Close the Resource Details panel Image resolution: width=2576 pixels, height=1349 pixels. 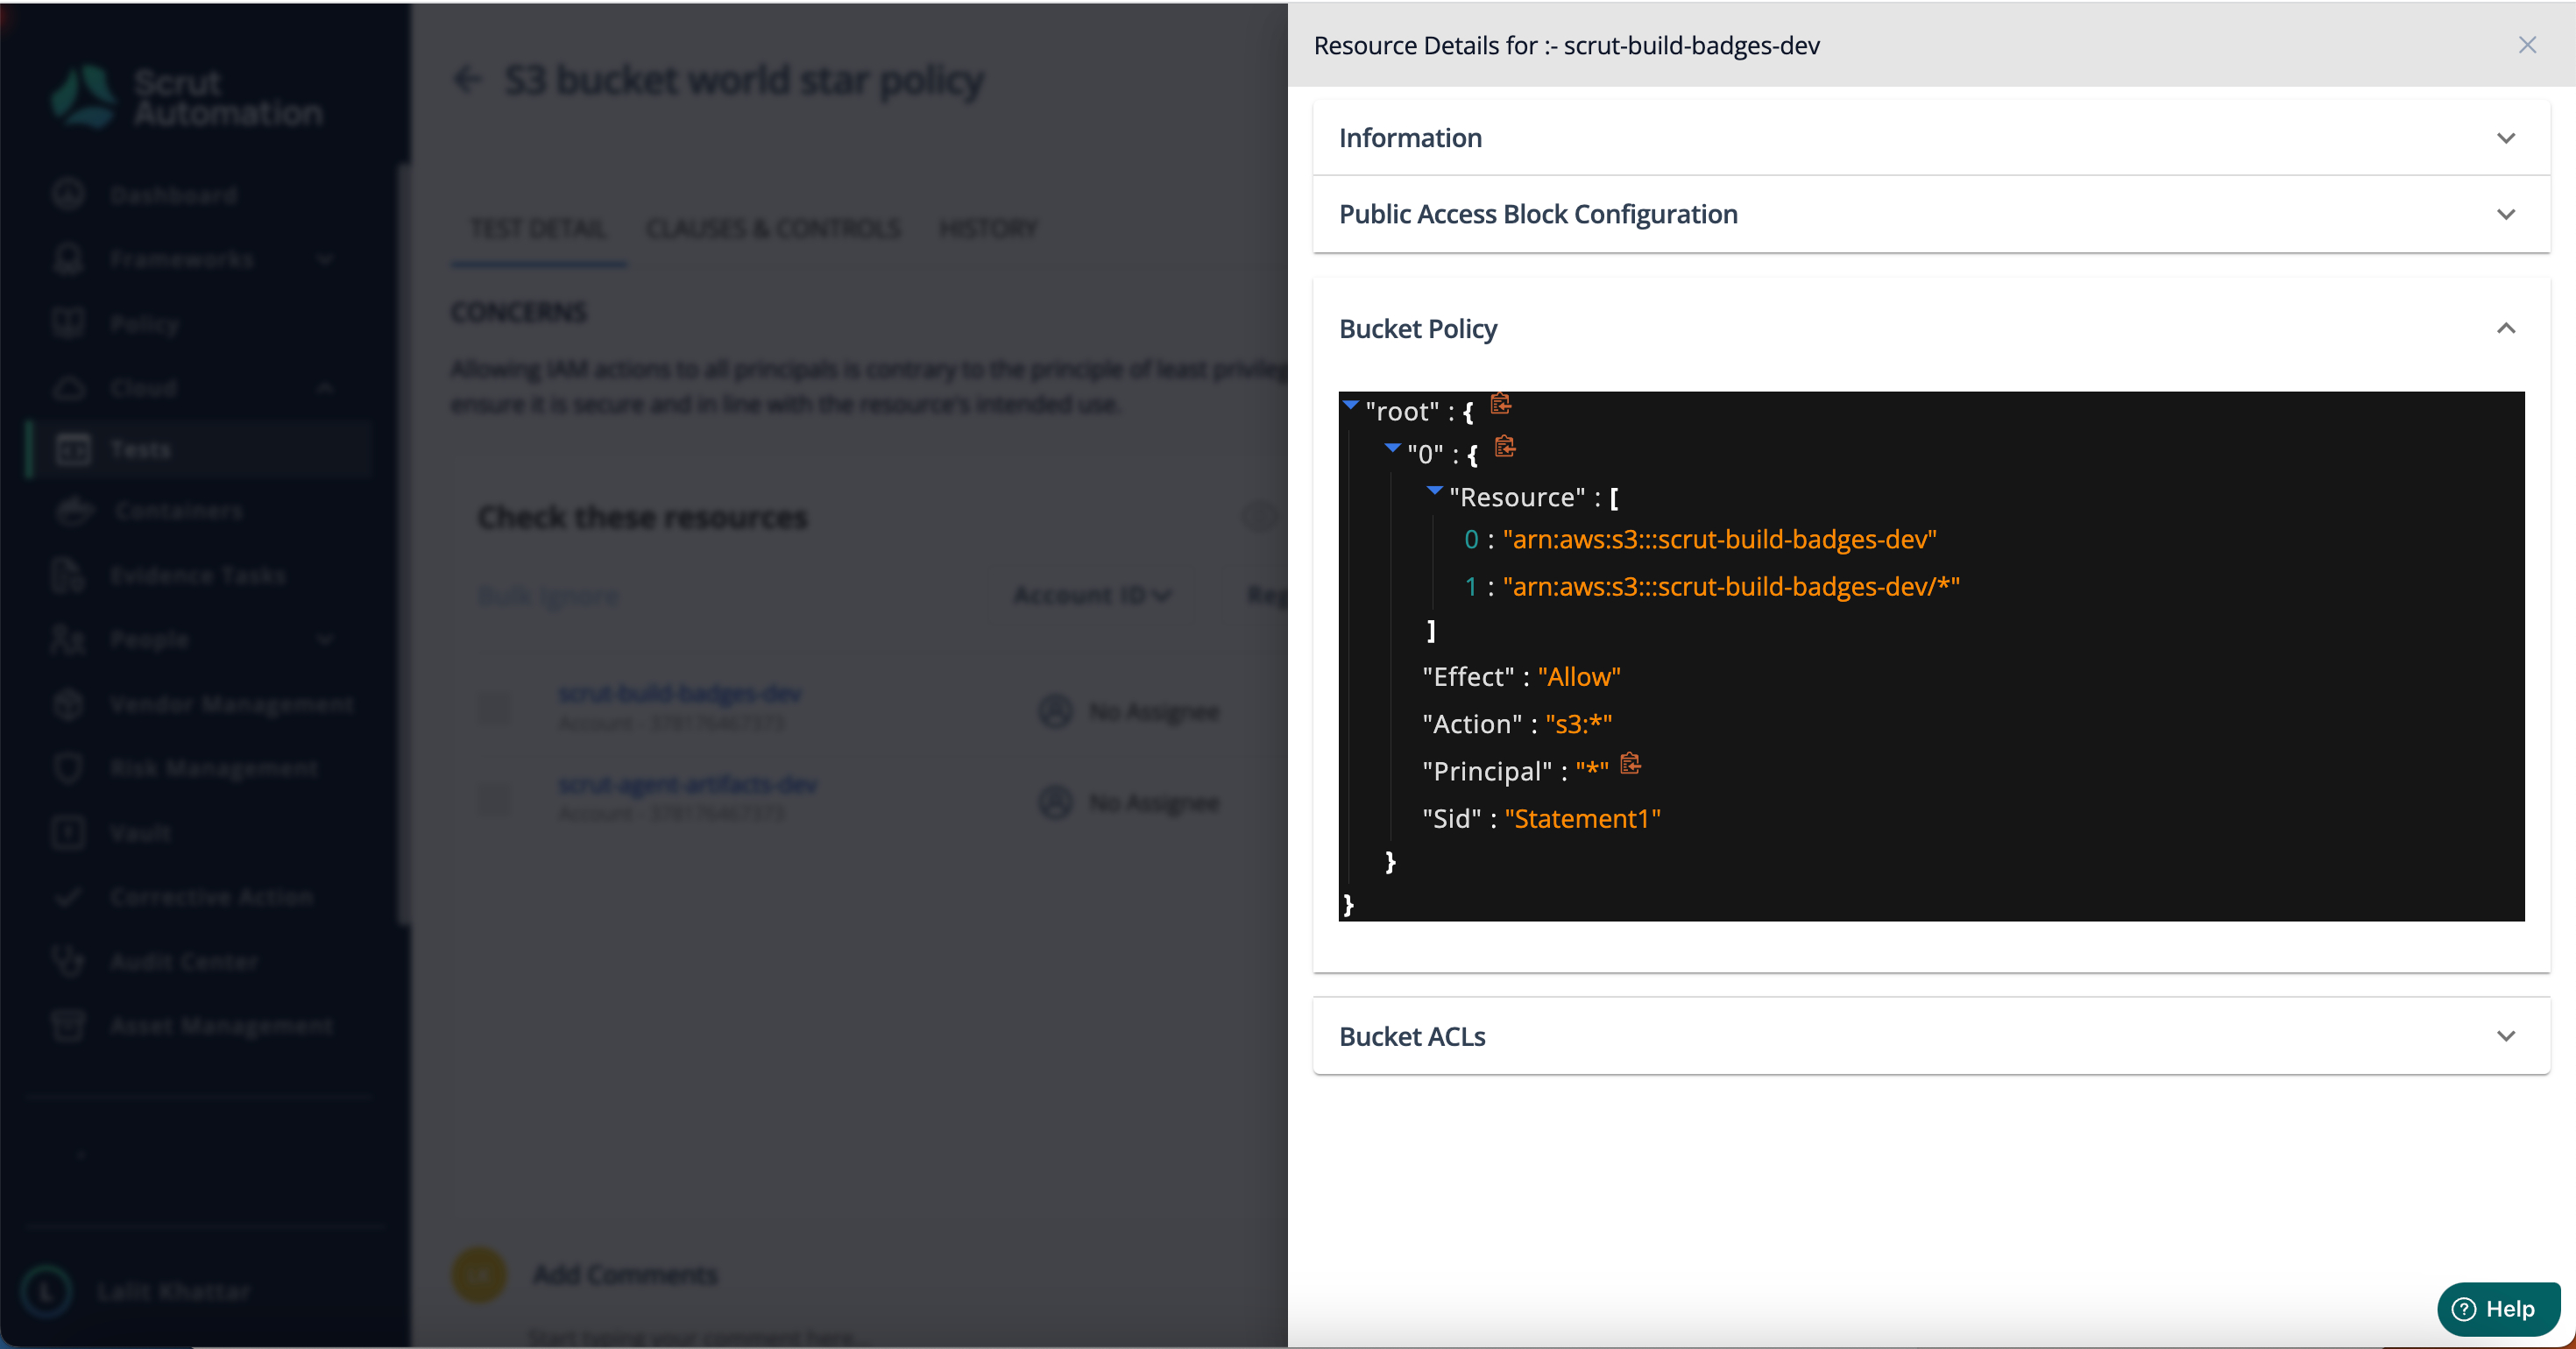pos(2527,45)
